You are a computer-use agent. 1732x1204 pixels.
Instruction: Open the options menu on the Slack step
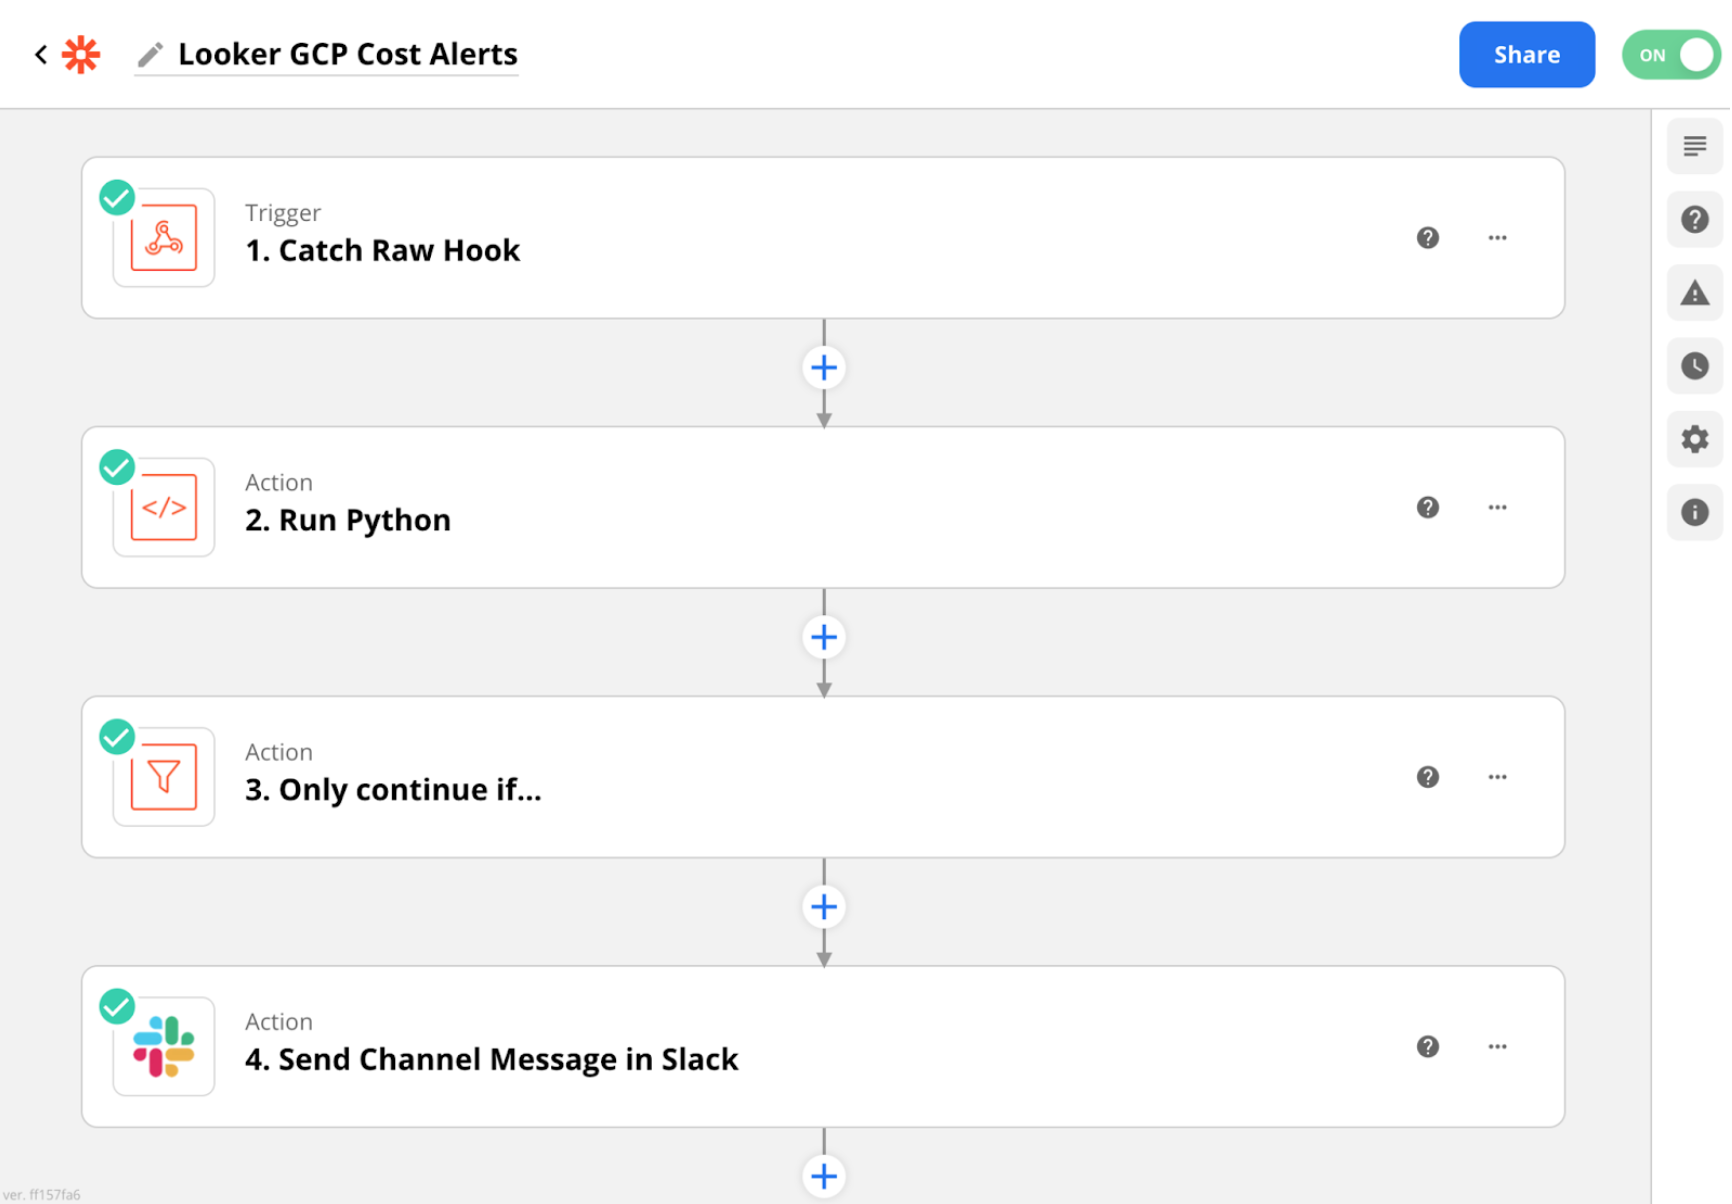point(1497,1046)
